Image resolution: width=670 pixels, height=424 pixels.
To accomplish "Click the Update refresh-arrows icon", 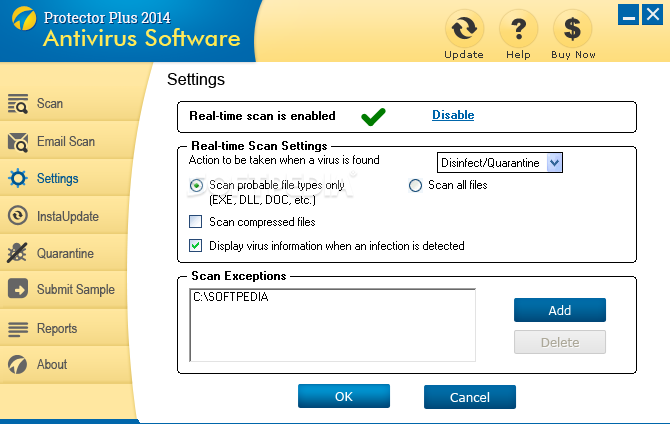I will (464, 28).
